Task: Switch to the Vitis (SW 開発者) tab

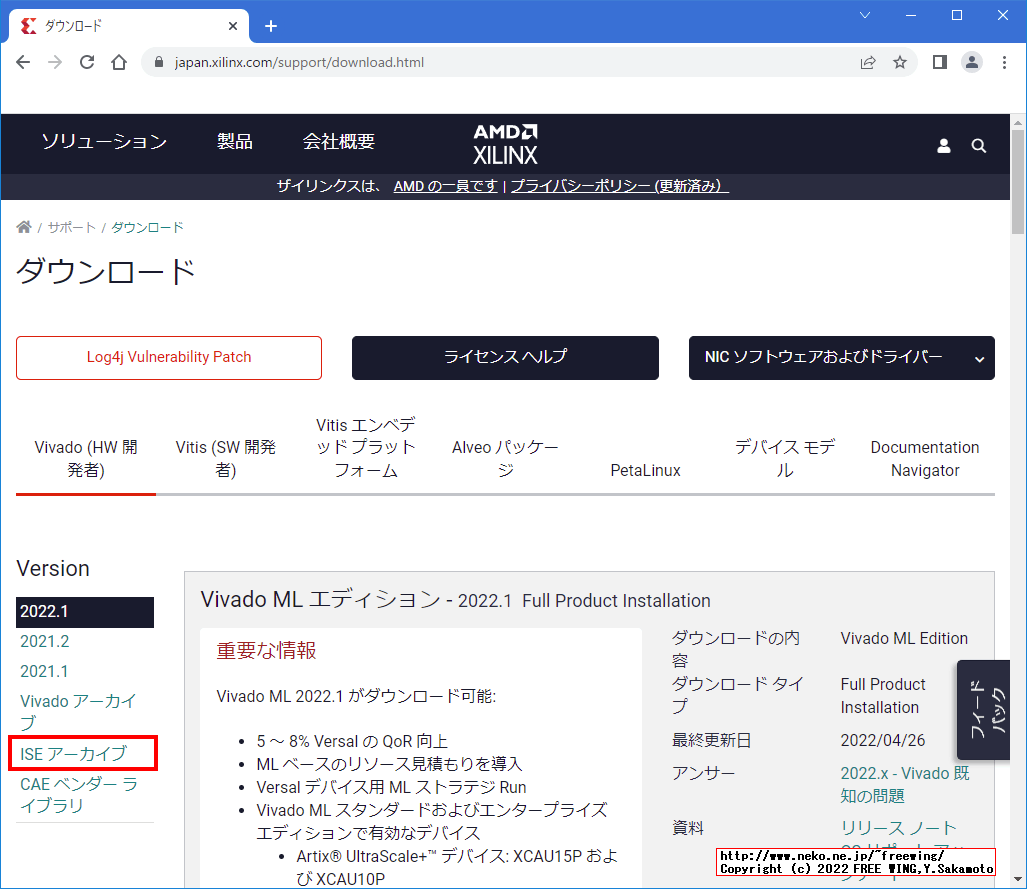Action: [225, 458]
